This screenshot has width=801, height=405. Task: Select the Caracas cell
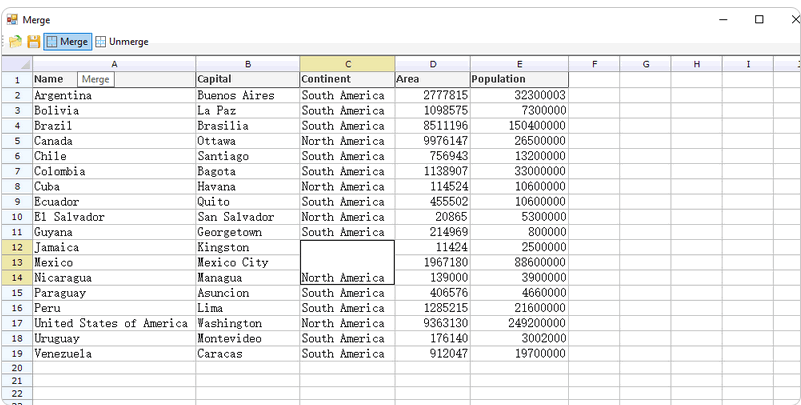[x=248, y=353]
